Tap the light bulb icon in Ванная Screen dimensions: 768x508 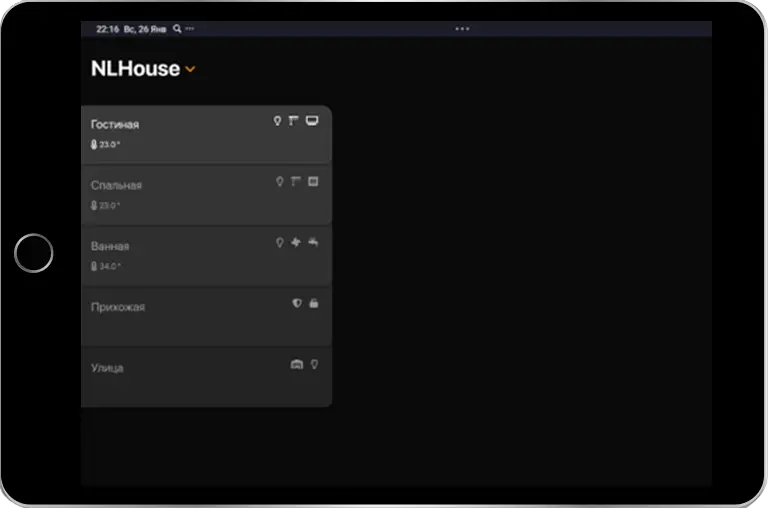(279, 242)
